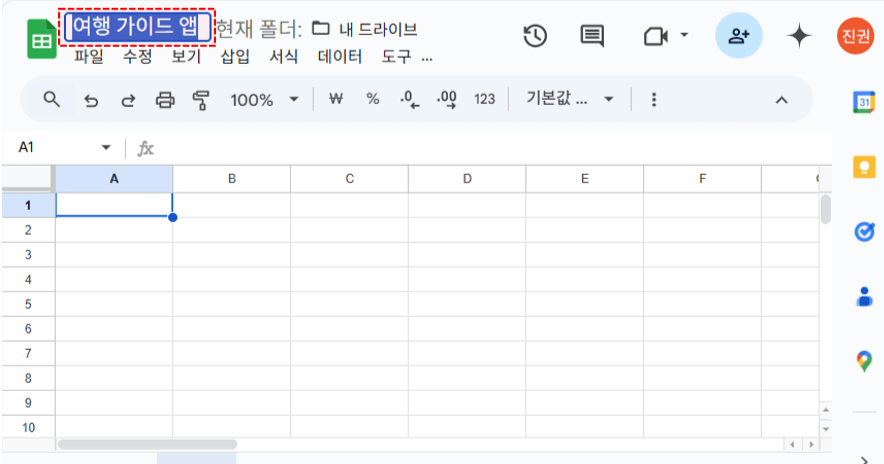Open the 기본값 font dropdown
This screenshot has height=464, width=884.
coord(570,100)
